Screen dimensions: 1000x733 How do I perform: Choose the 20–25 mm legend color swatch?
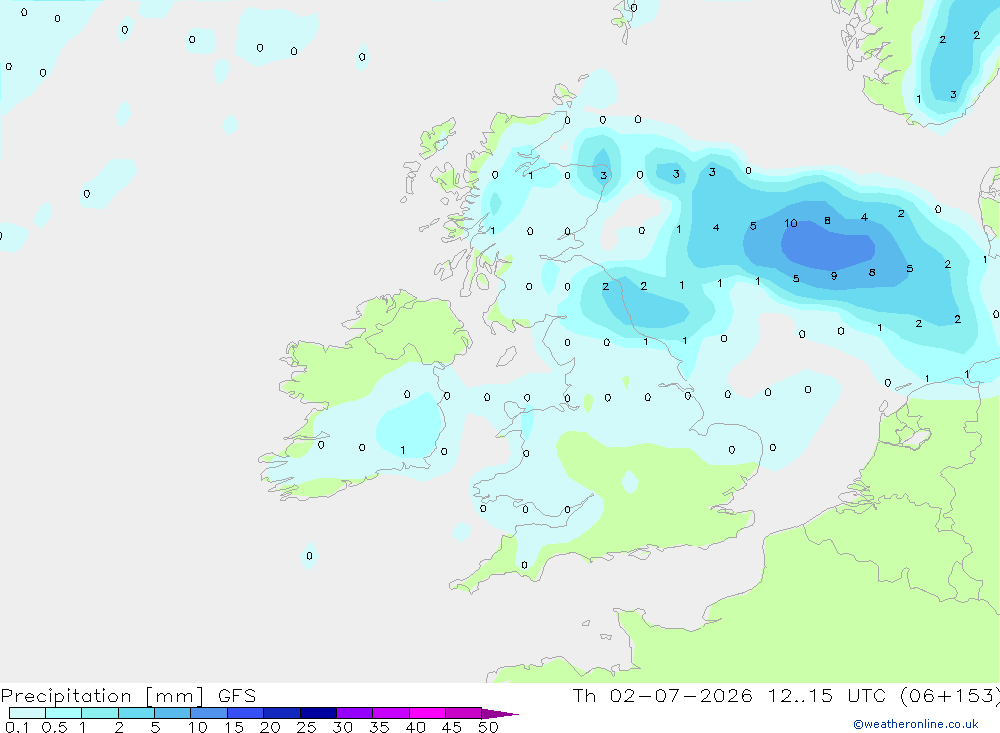click(x=282, y=713)
